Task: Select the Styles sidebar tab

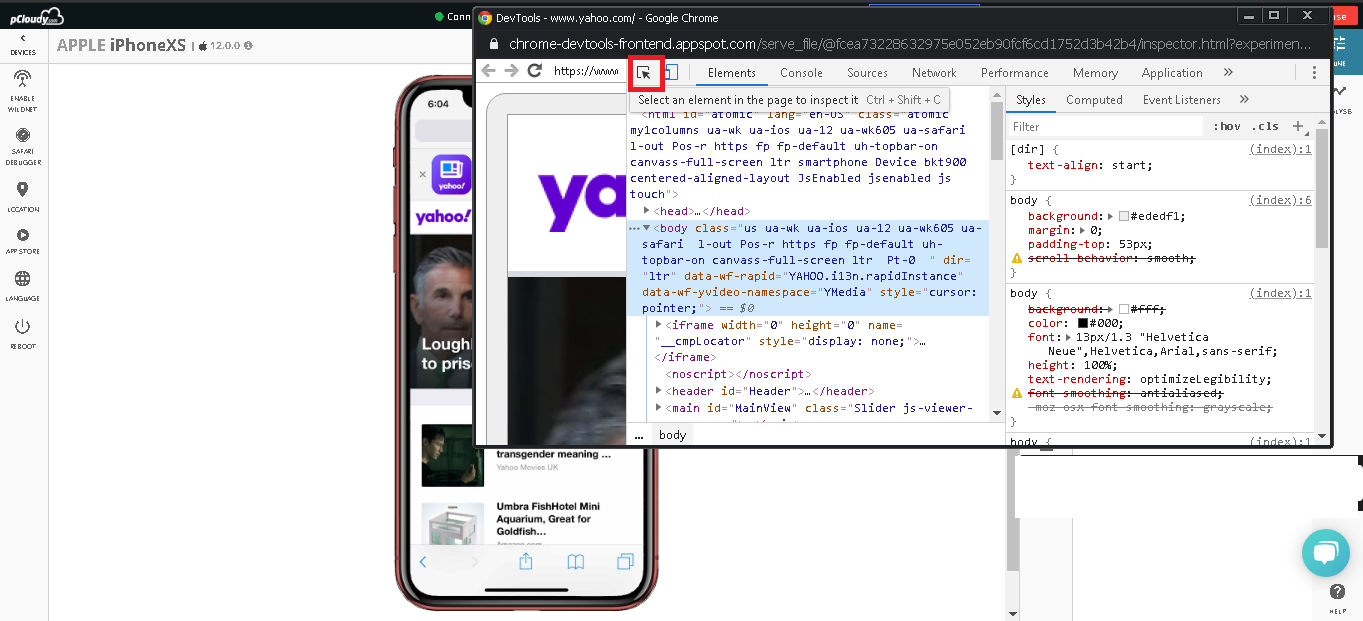Action: (1031, 100)
